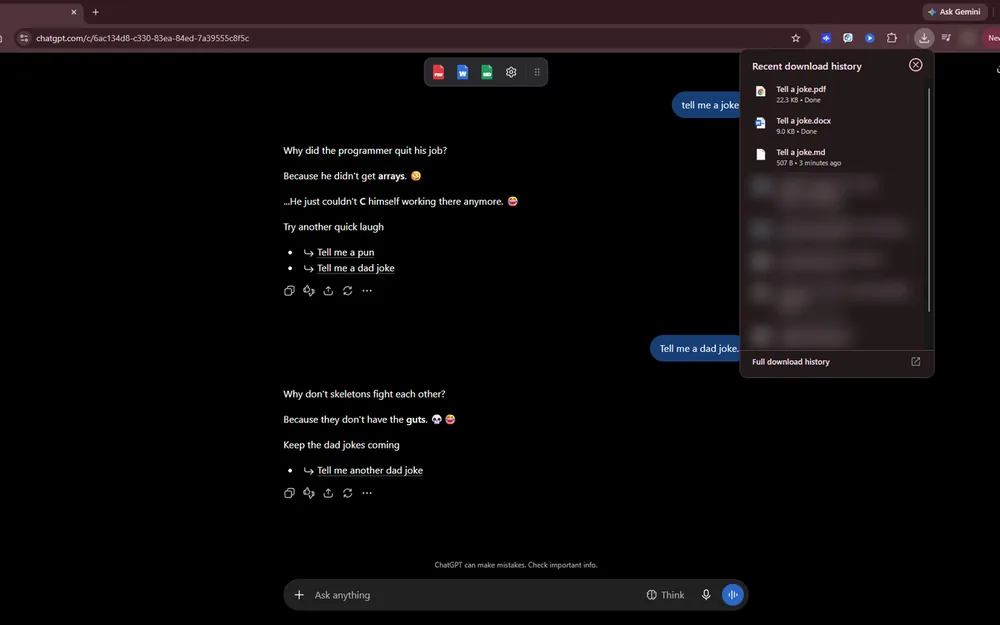Grab the floating toolbar drag handle dots

coord(537,72)
